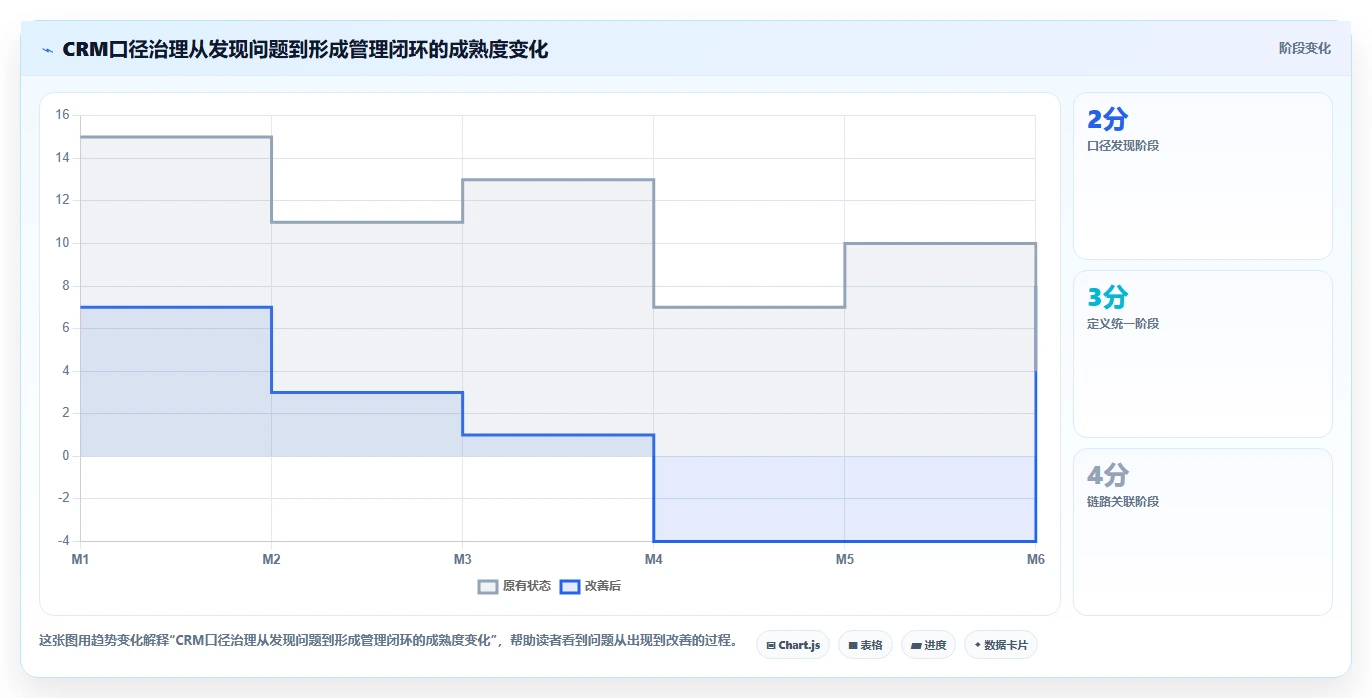Screen dimensions: 1372x698
Task: Click the icon inside the 表格 tag
Action: tap(852, 646)
